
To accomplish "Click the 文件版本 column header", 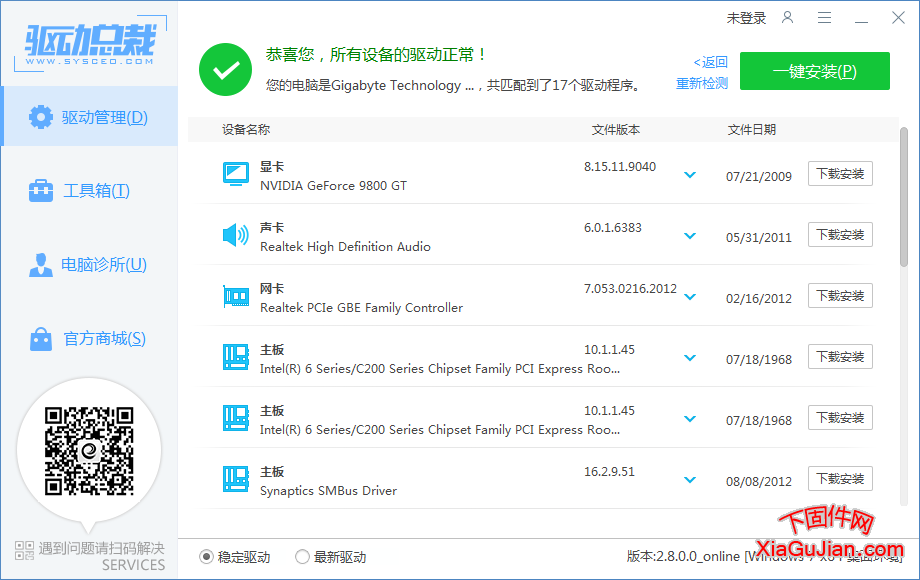I will [x=615, y=130].
